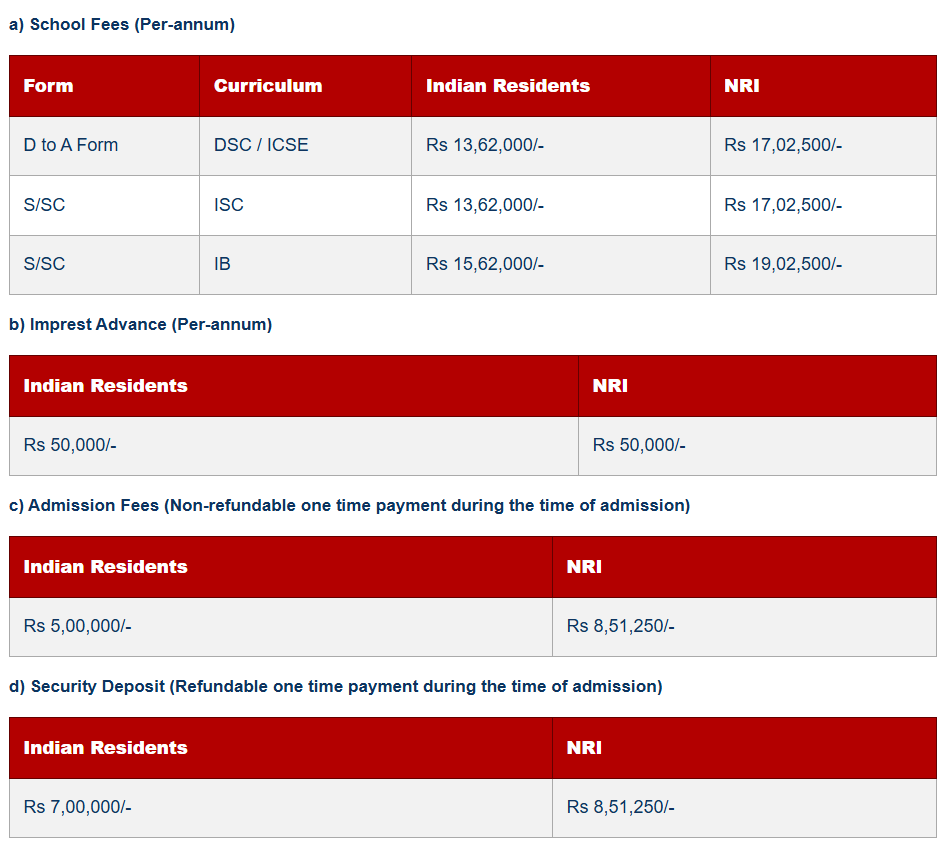
Task: Select the Rs 5,00,000/- admission fee cell
Action: (x=78, y=626)
